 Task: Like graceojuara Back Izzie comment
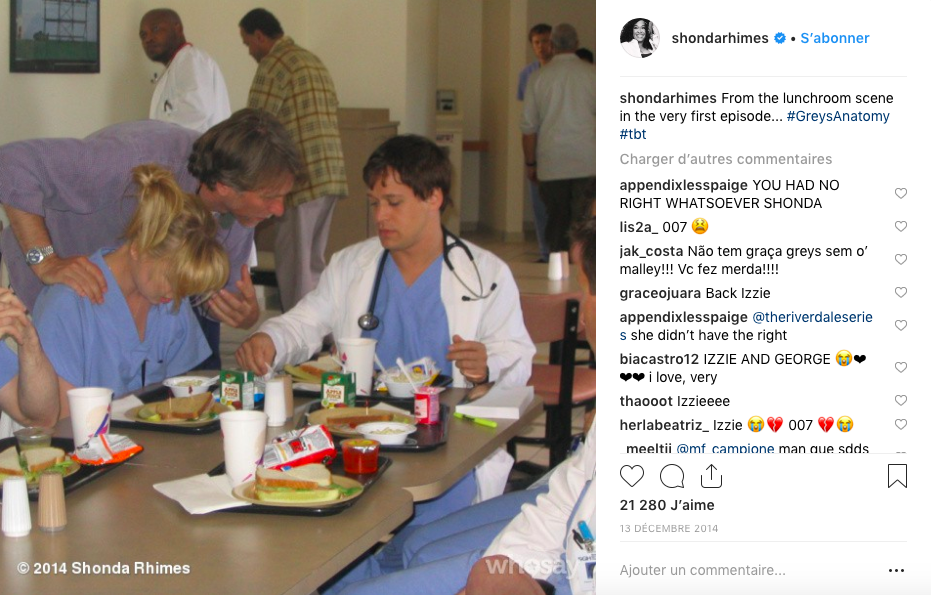(901, 292)
